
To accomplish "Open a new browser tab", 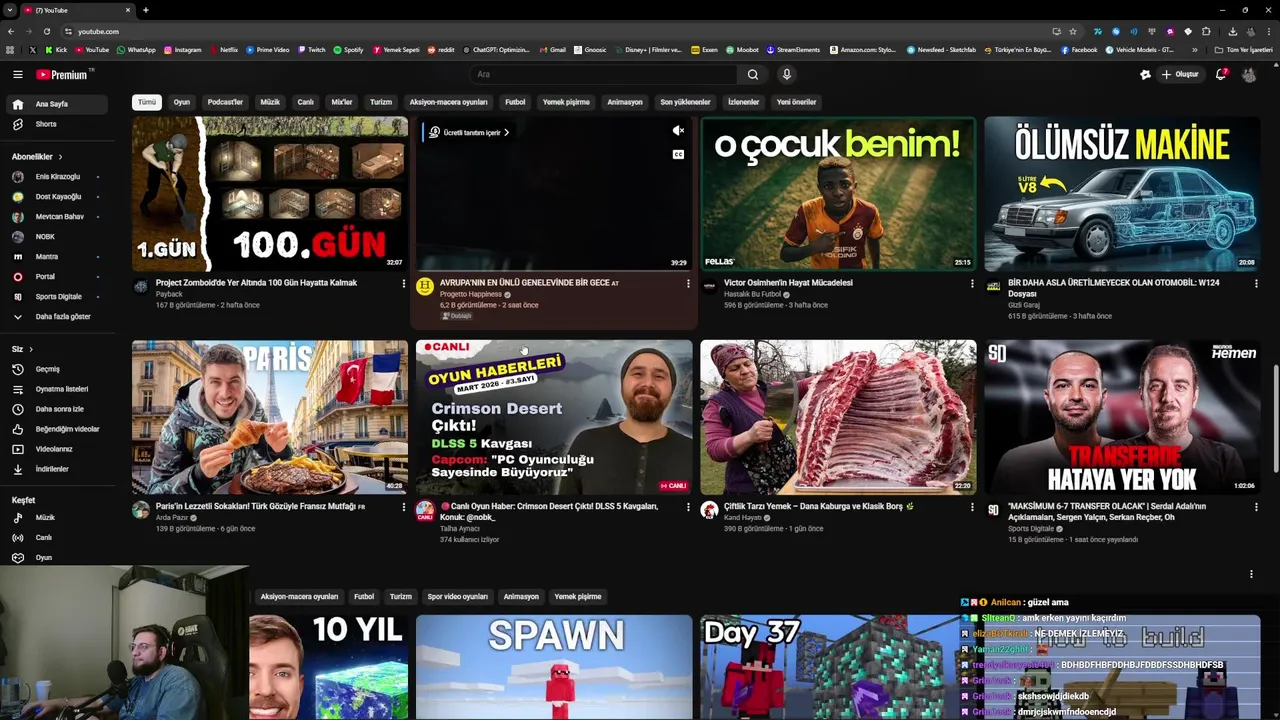I will pos(146,10).
